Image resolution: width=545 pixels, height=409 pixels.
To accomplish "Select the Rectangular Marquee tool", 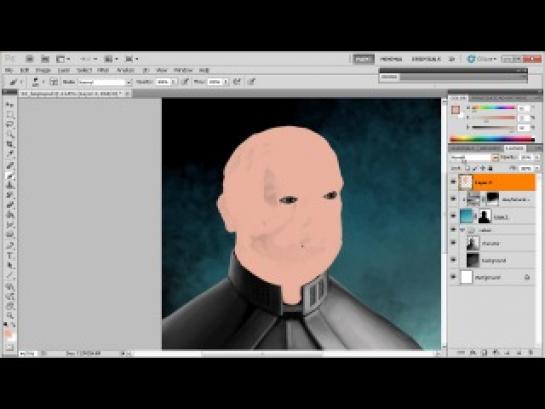I will 10,114.
